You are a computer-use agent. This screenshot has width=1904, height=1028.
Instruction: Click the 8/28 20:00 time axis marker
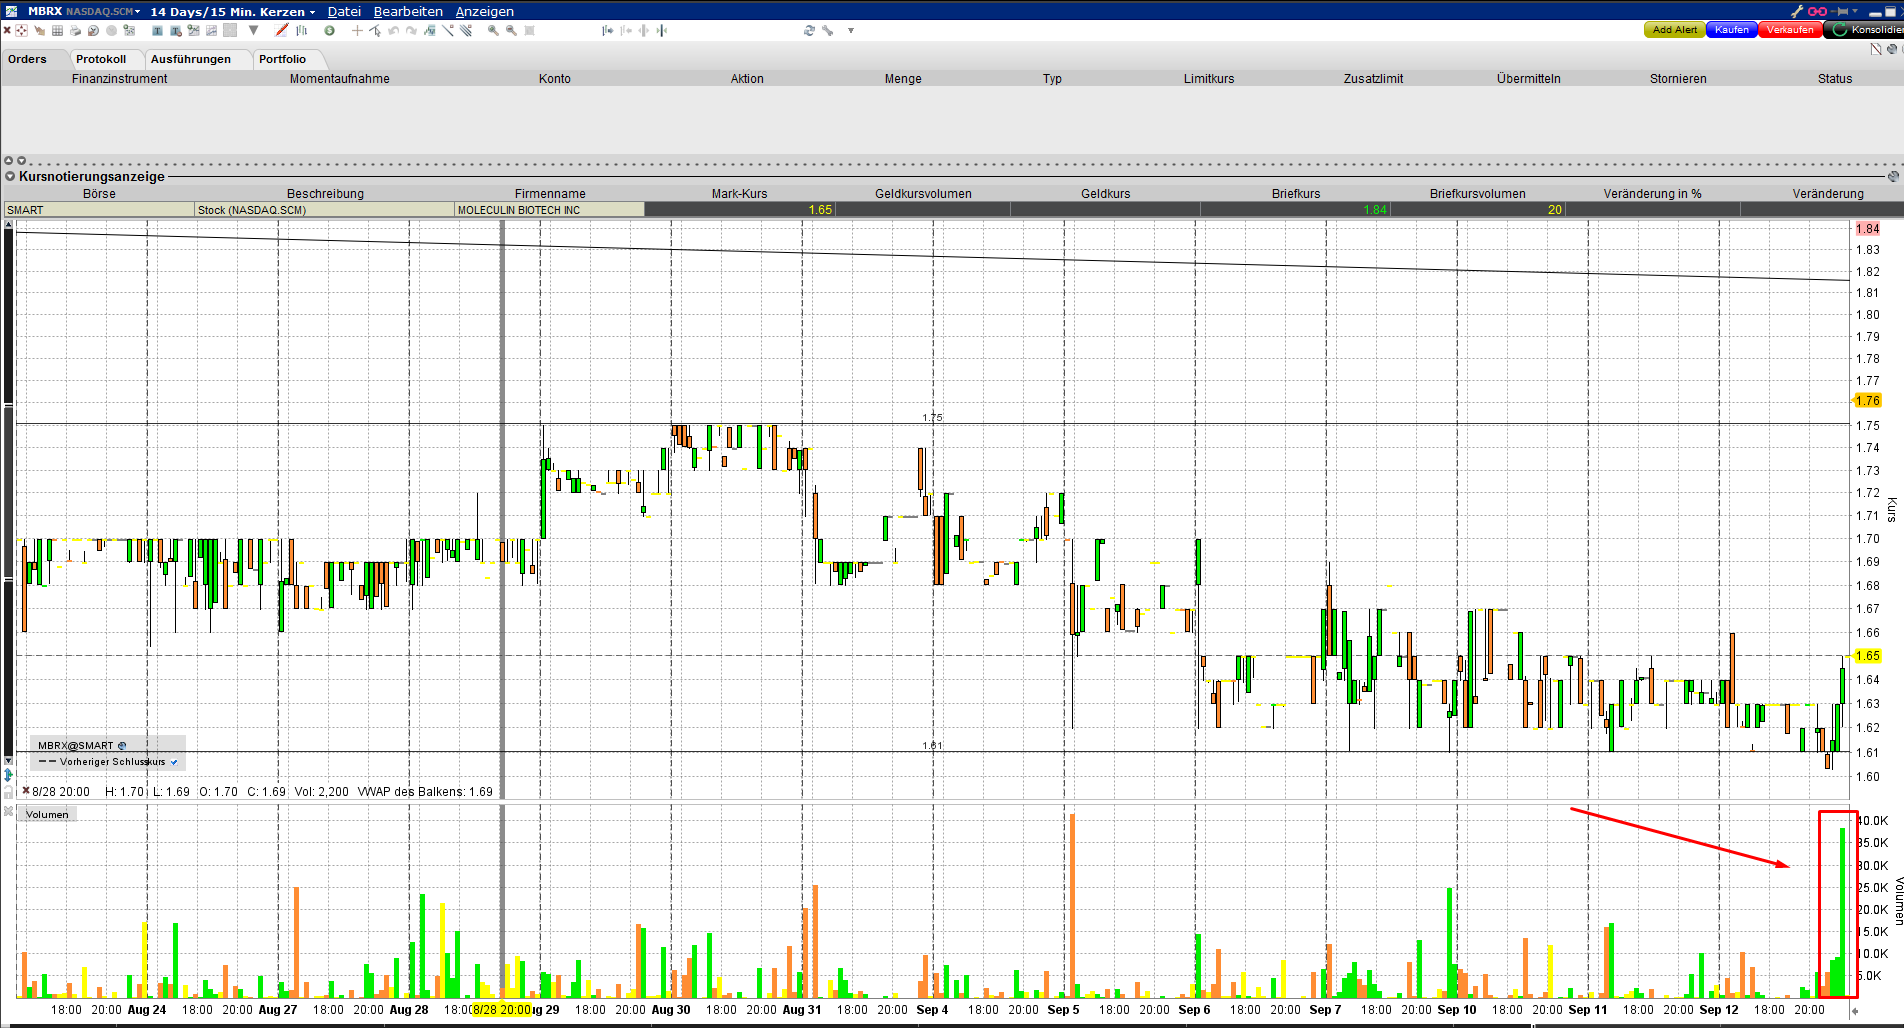point(502,1009)
